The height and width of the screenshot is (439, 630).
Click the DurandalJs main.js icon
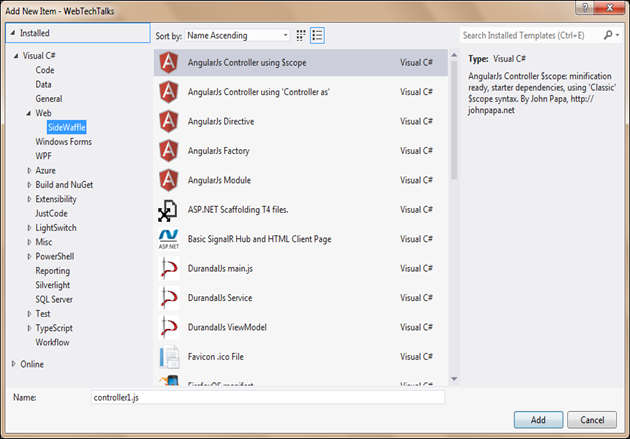point(169,268)
